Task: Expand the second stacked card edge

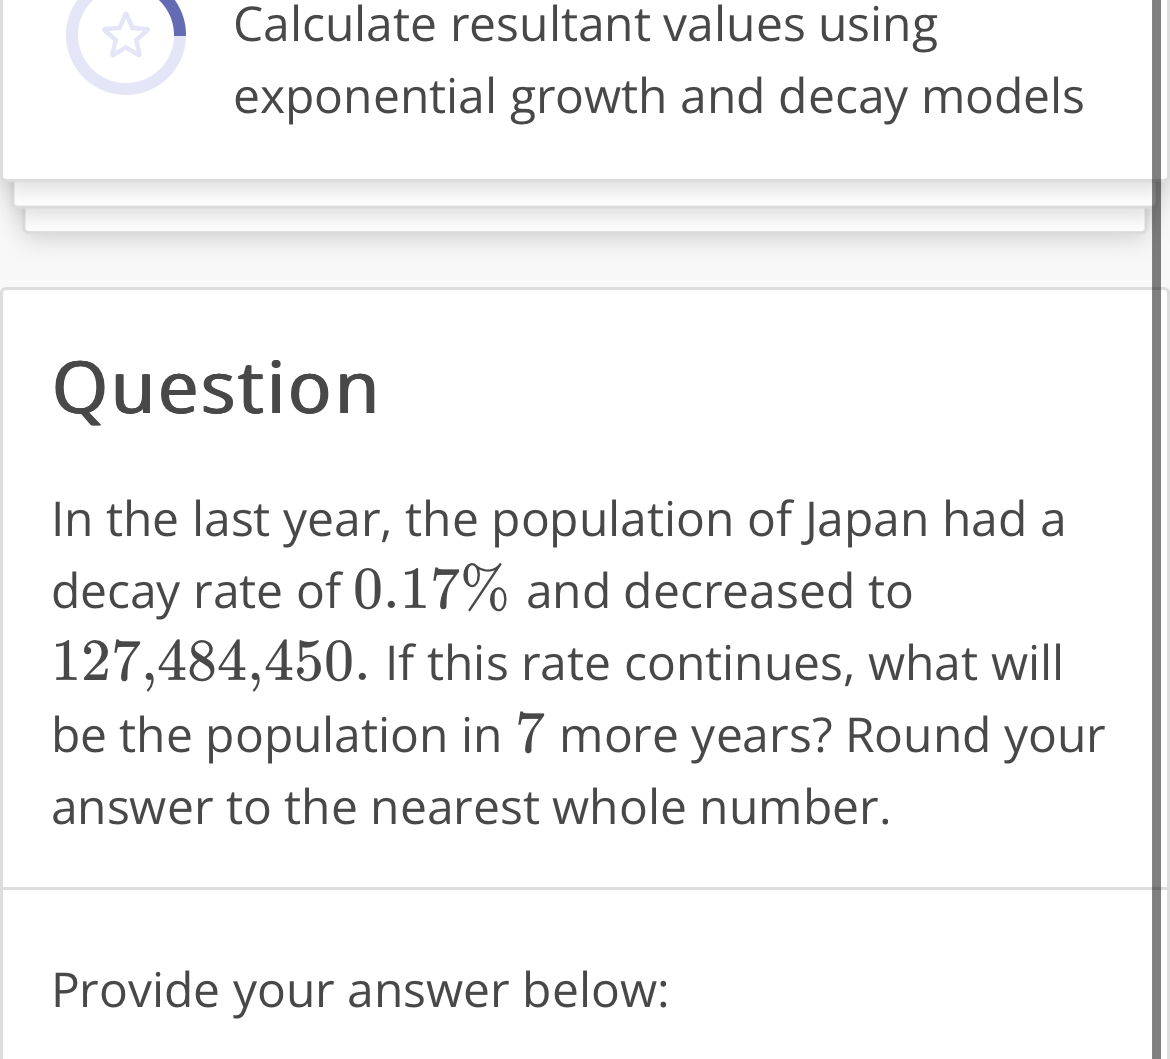Action: [x=585, y=225]
